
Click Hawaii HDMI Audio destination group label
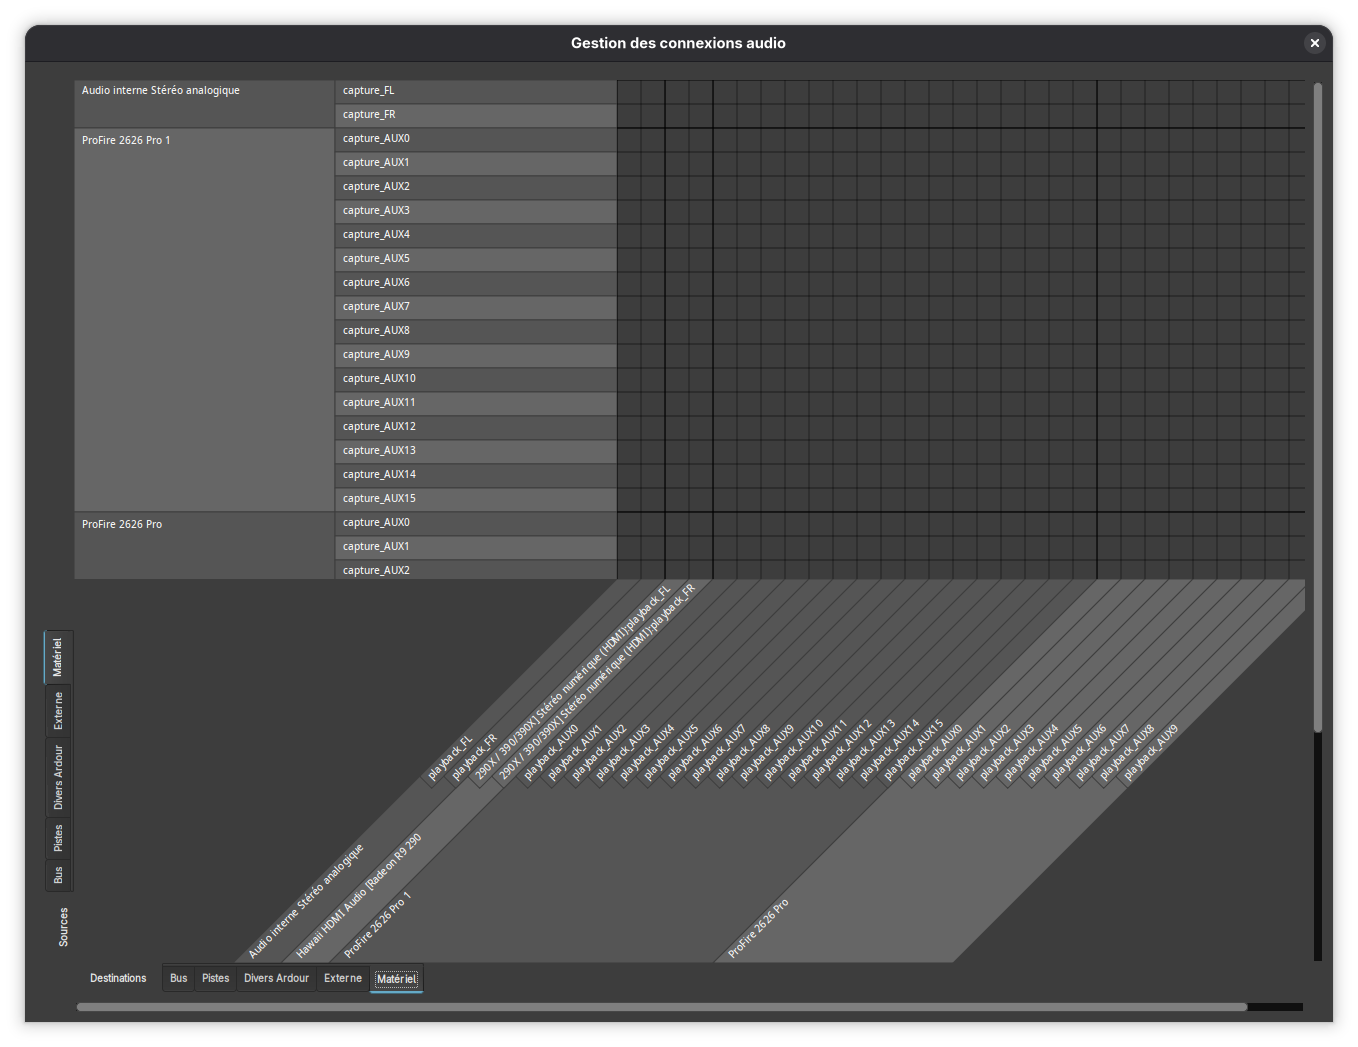click(358, 897)
